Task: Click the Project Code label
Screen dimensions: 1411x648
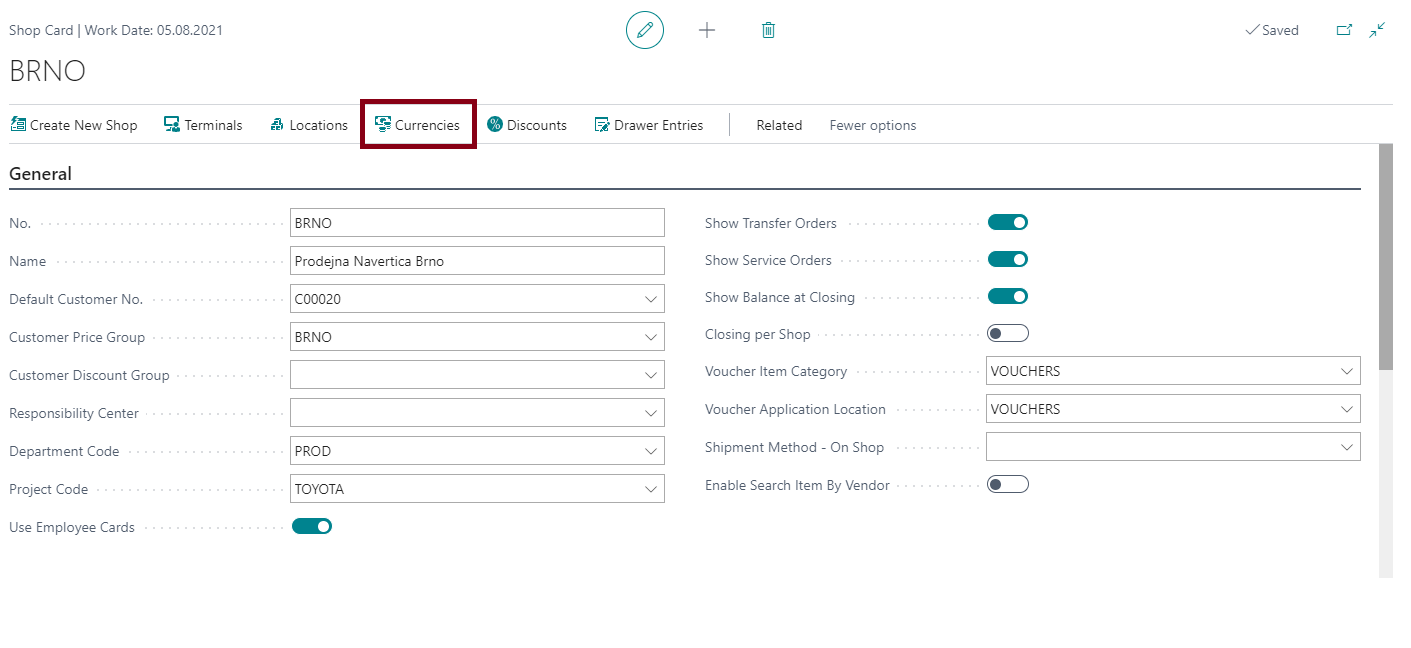Action: [x=48, y=489]
